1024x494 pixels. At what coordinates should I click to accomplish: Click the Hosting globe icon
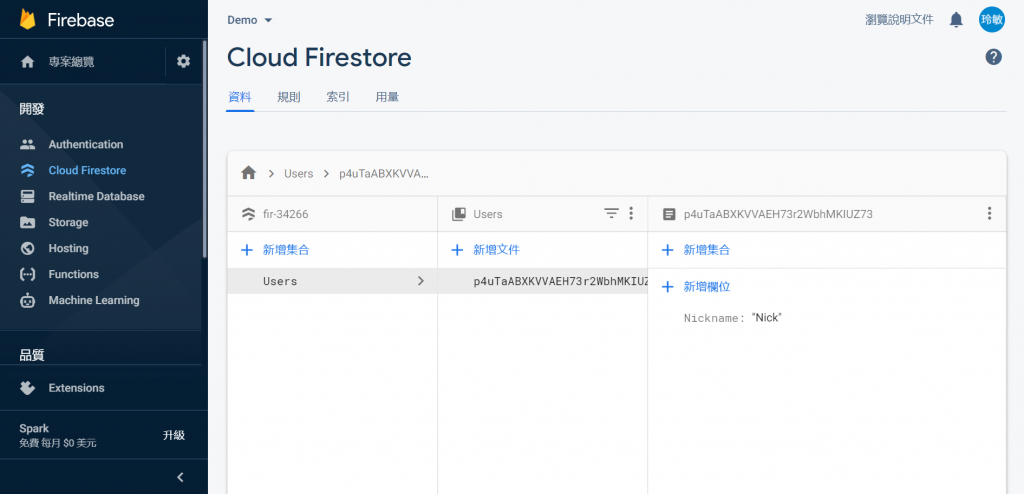[x=27, y=248]
